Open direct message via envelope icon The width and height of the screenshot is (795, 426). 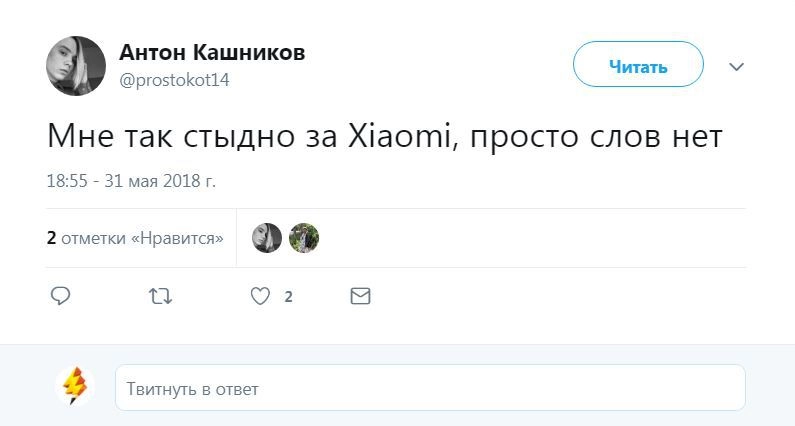click(x=360, y=296)
